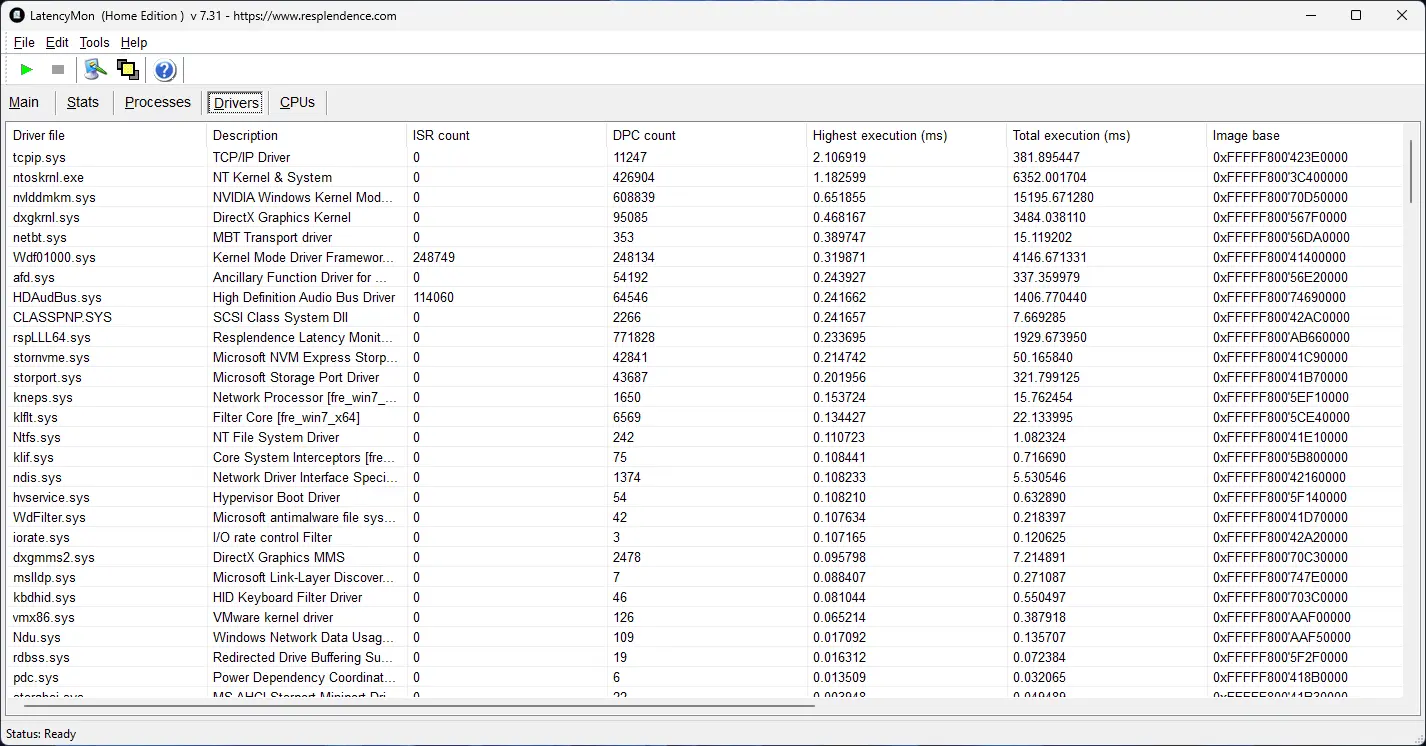
Task: Select the iorate.sys row
Action: tap(705, 537)
